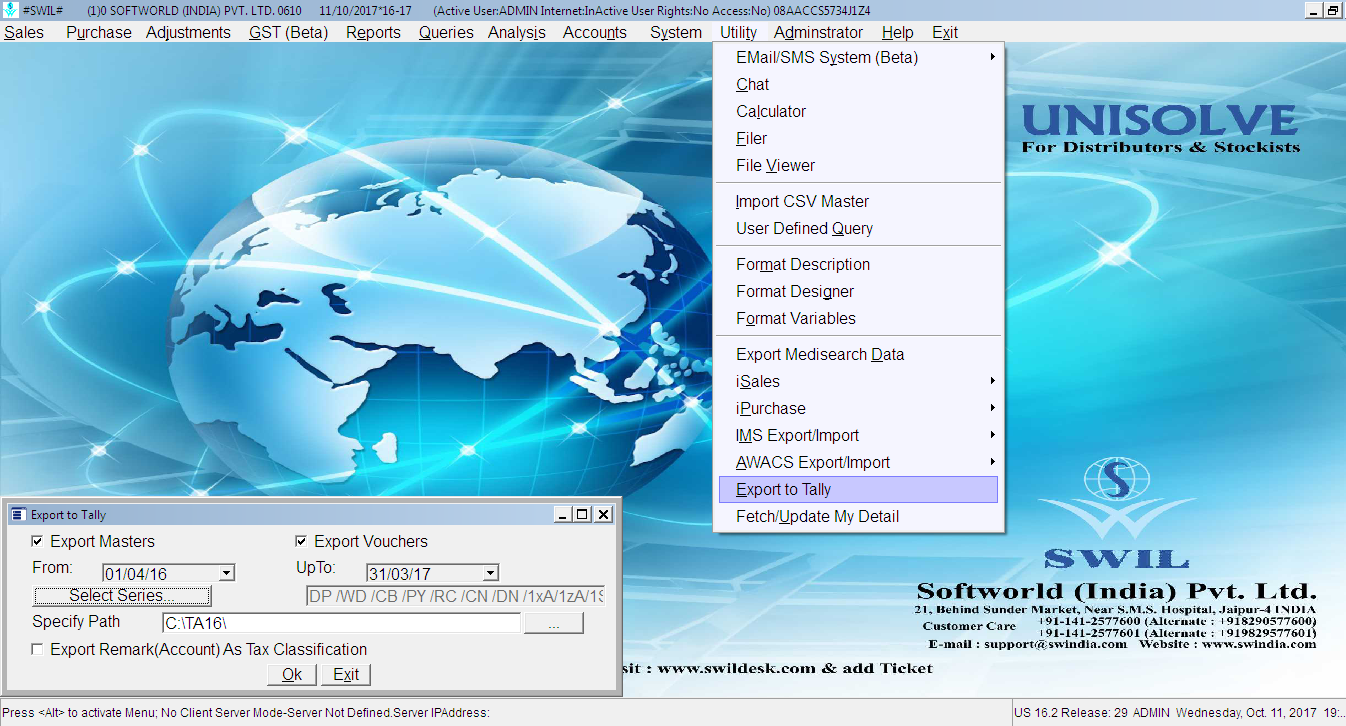Open the Adjustments menu
Viewport: 1346px width, 726px height.
click(x=188, y=32)
